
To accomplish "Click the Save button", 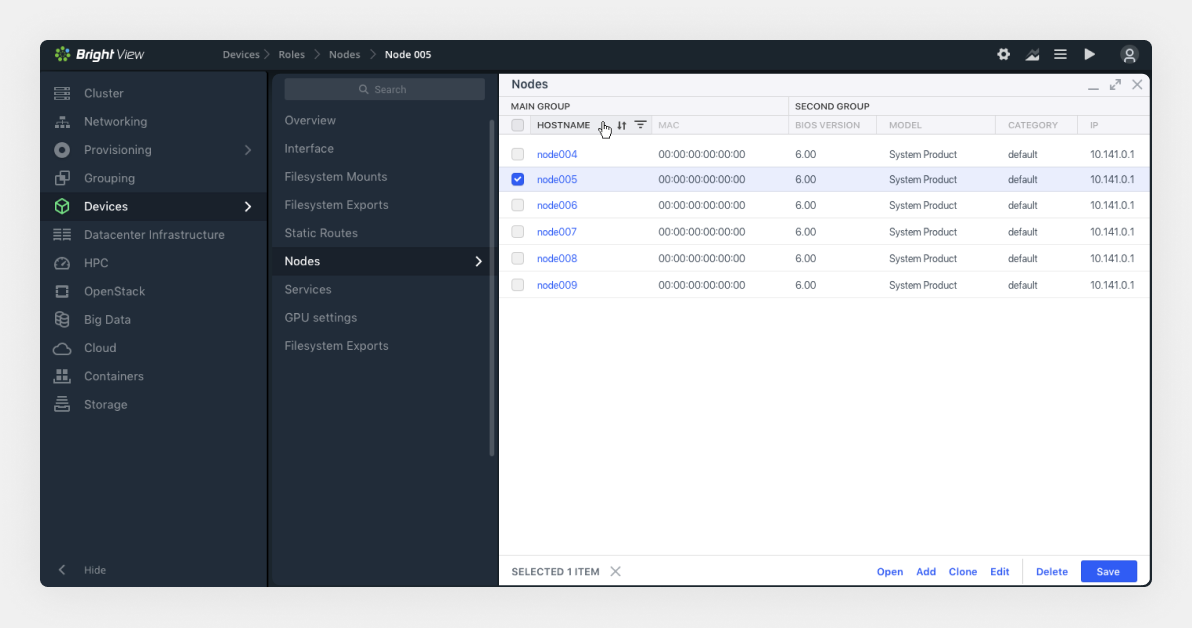I will [1108, 572].
